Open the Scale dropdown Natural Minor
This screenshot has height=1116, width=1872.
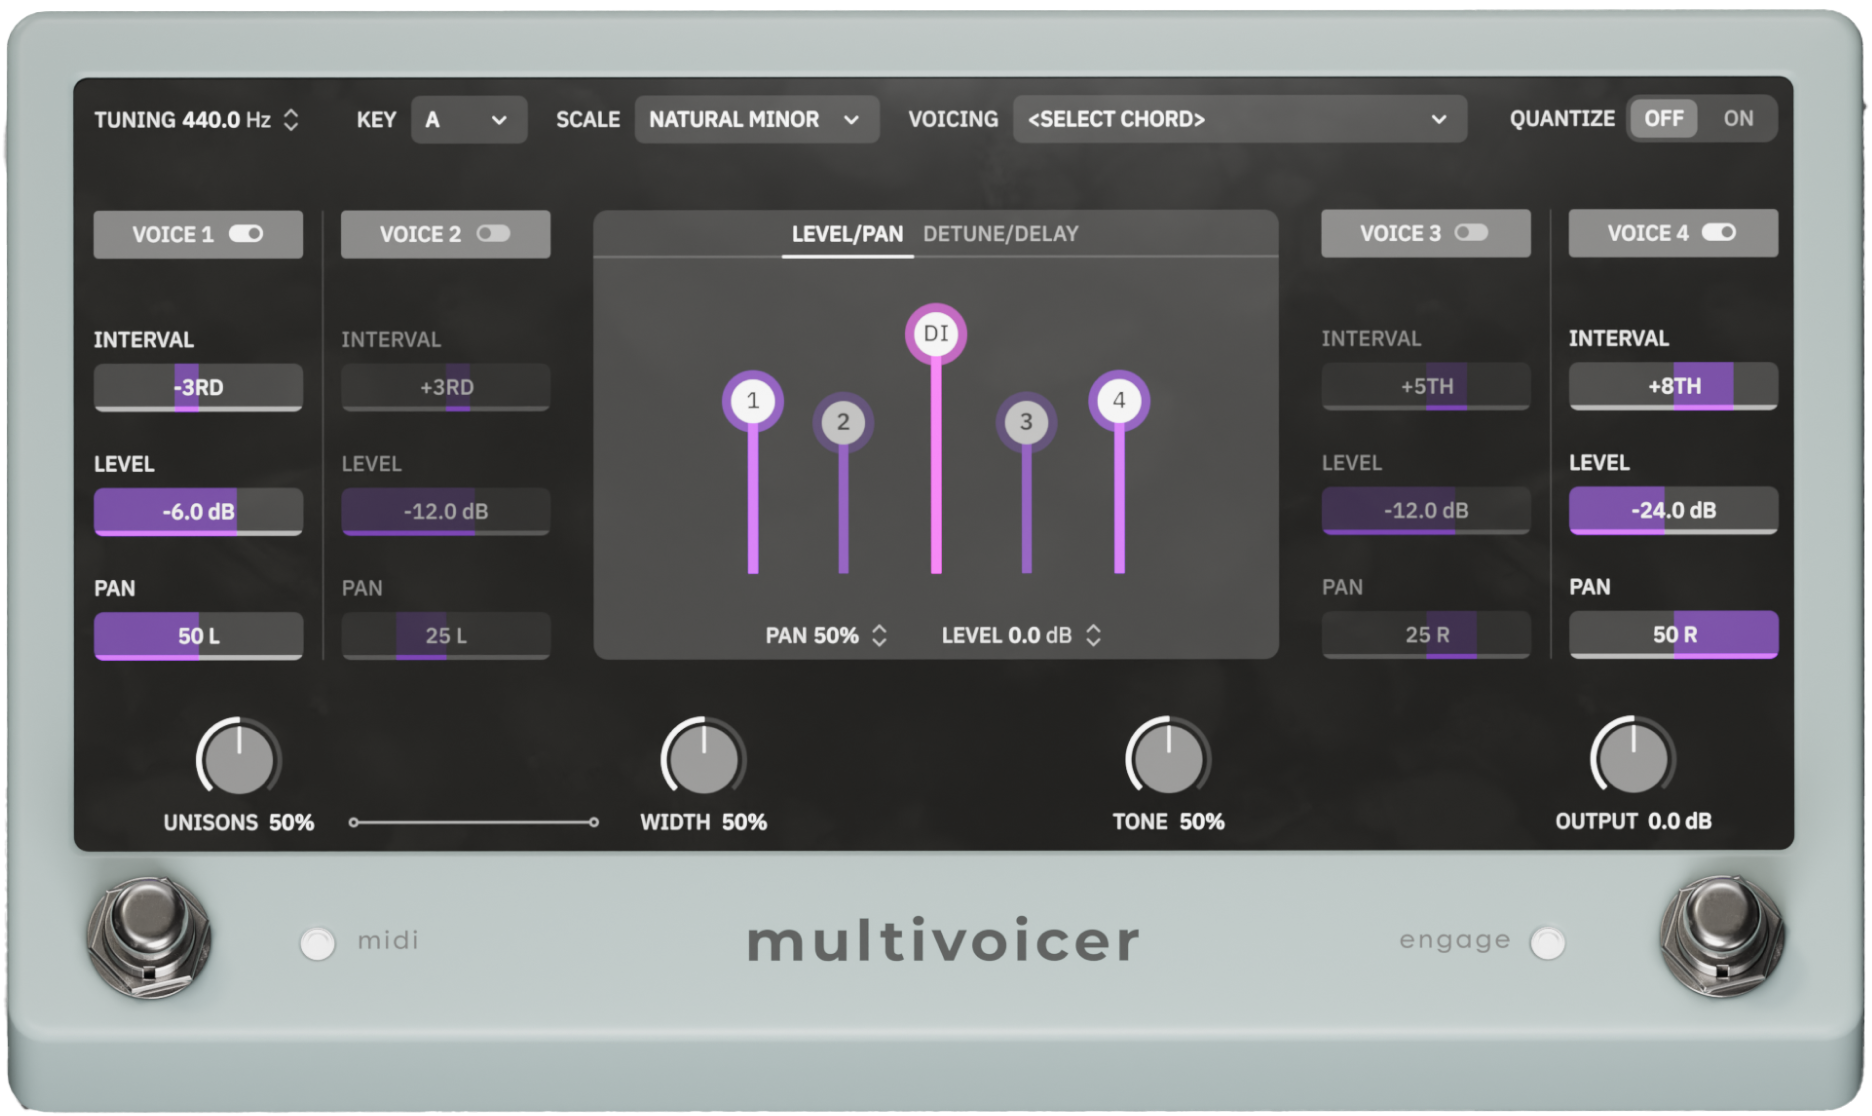[756, 120]
